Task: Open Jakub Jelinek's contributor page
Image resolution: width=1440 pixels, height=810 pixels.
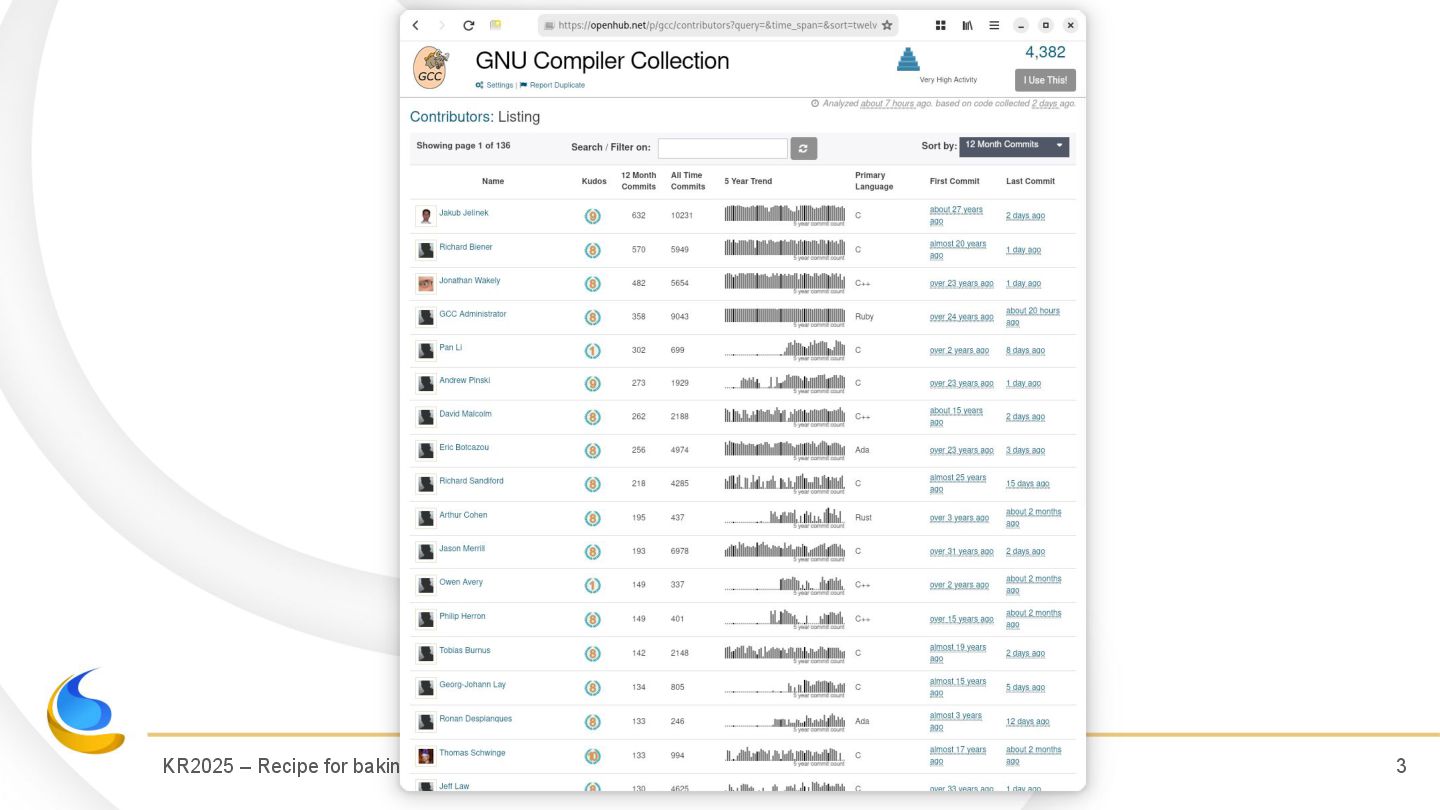Action: click(x=464, y=213)
